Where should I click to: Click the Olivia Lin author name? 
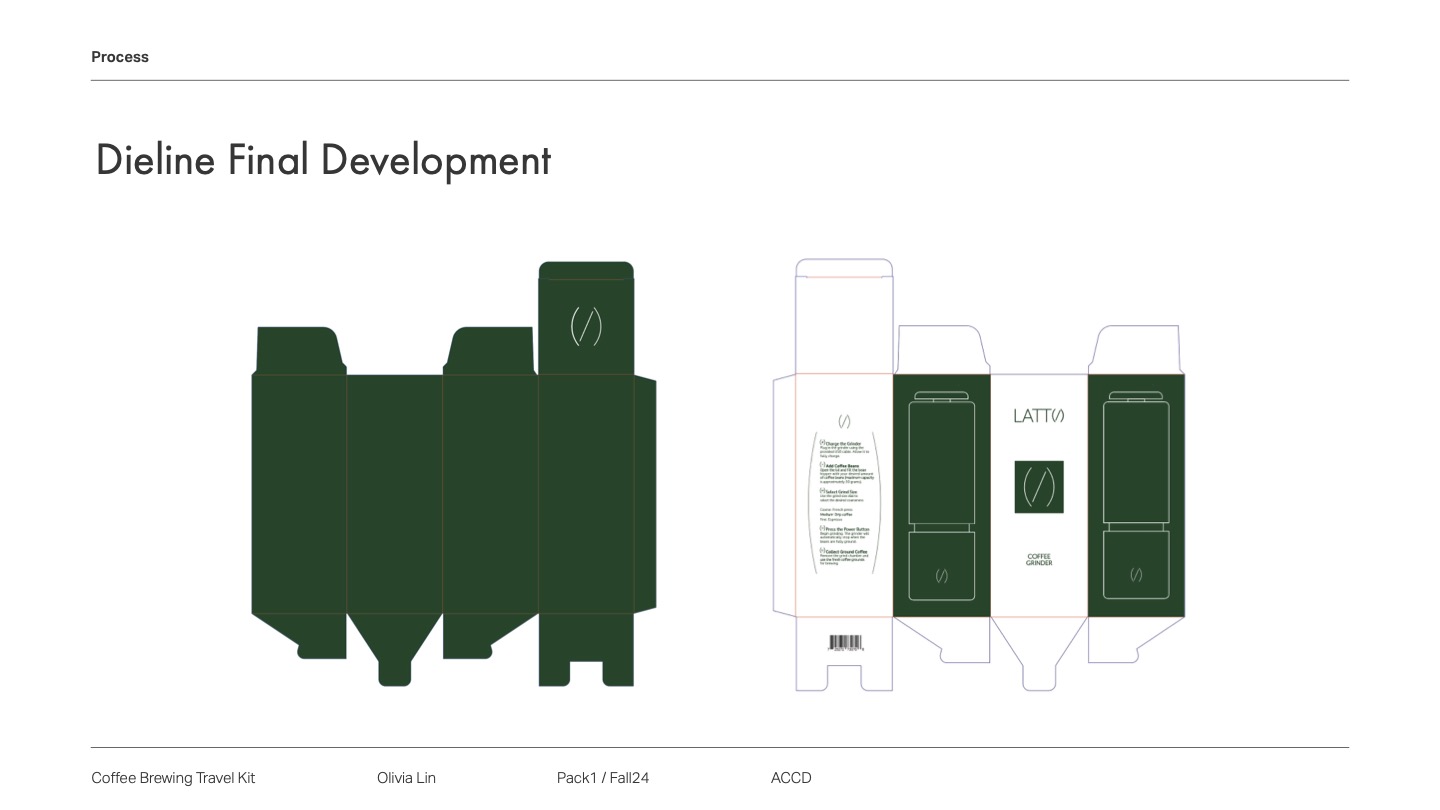[x=406, y=778]
